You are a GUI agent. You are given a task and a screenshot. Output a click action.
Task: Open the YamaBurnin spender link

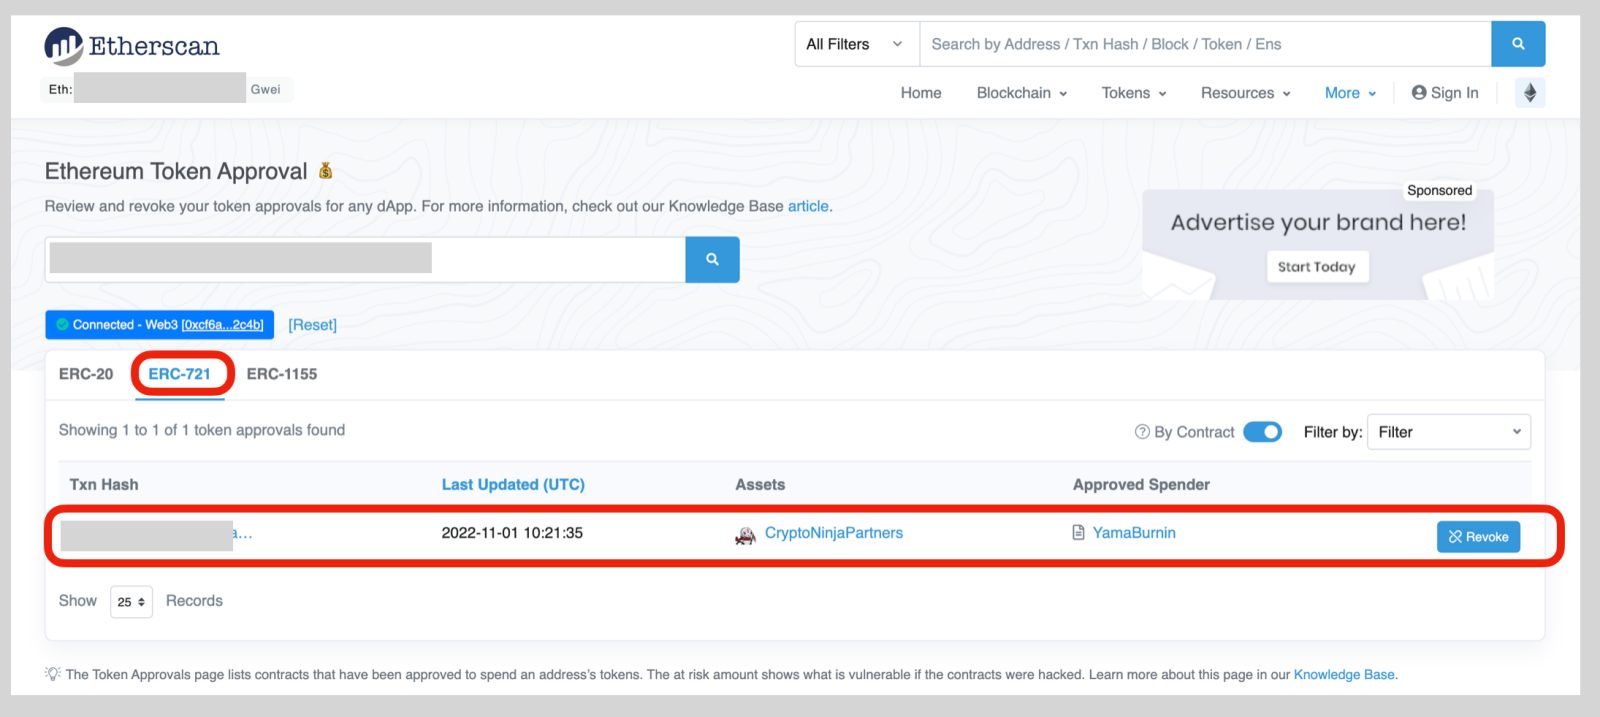click(x=1134, y=533)
